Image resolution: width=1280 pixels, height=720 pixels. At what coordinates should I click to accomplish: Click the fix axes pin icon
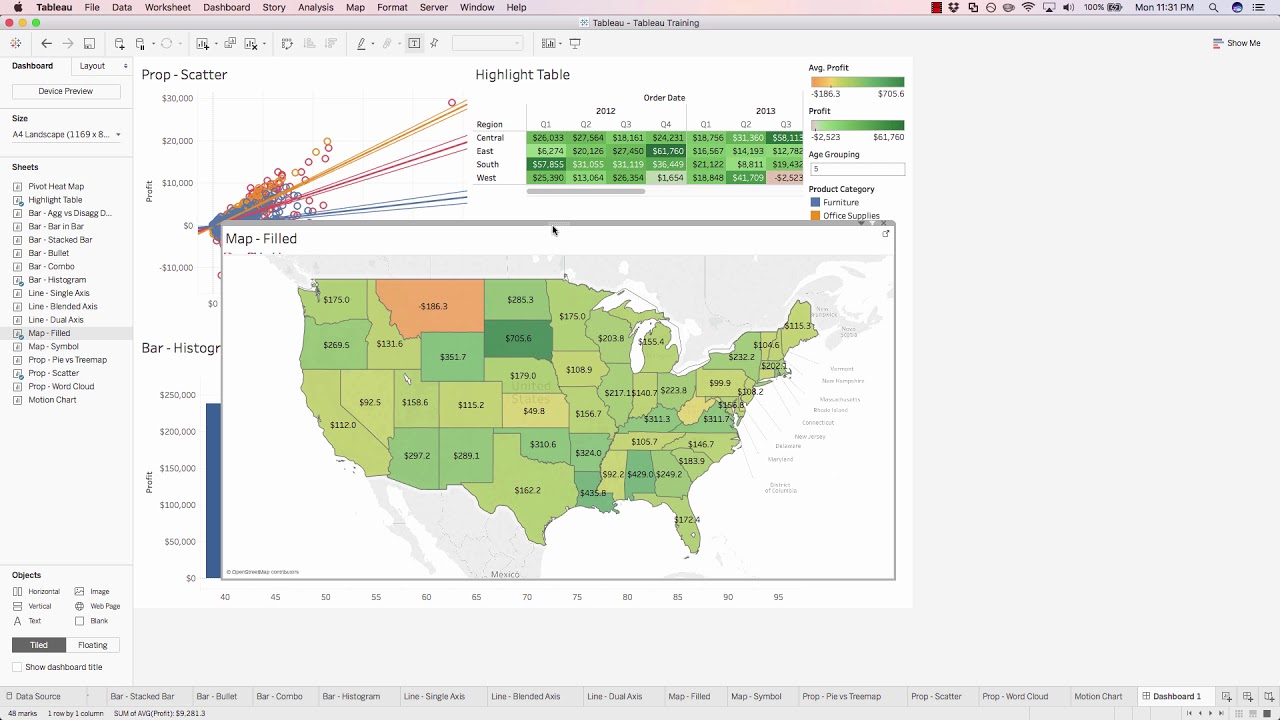pos(434,43)
